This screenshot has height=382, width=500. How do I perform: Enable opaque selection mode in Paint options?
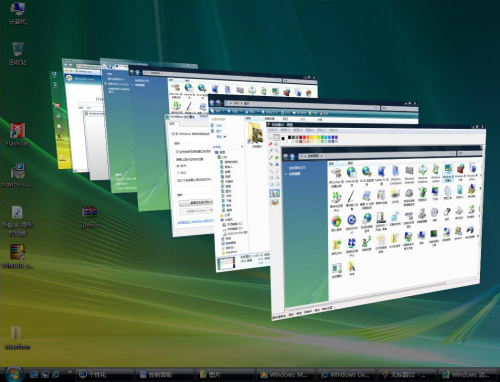click(x=275, y=193)
